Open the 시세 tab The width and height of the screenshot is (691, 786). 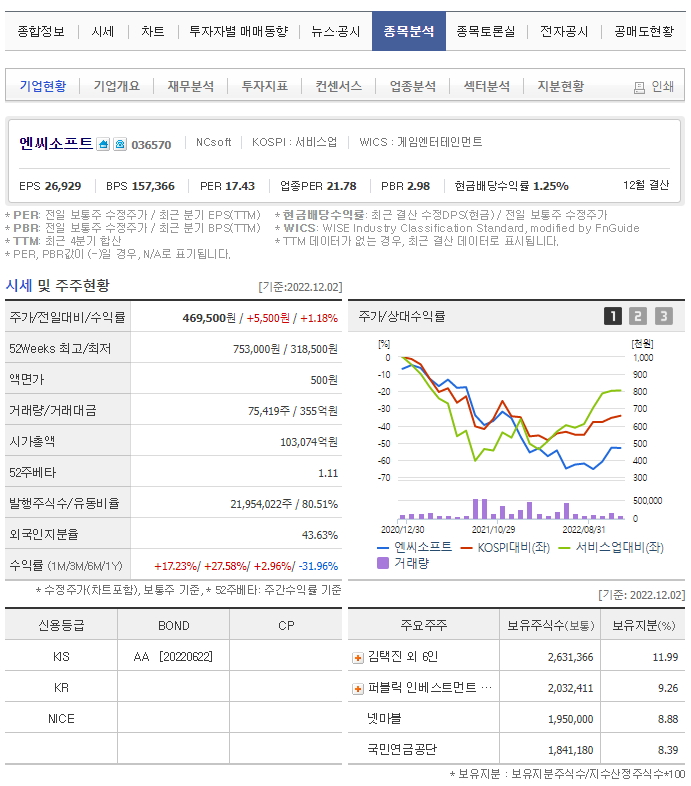(x=103, y=32)
